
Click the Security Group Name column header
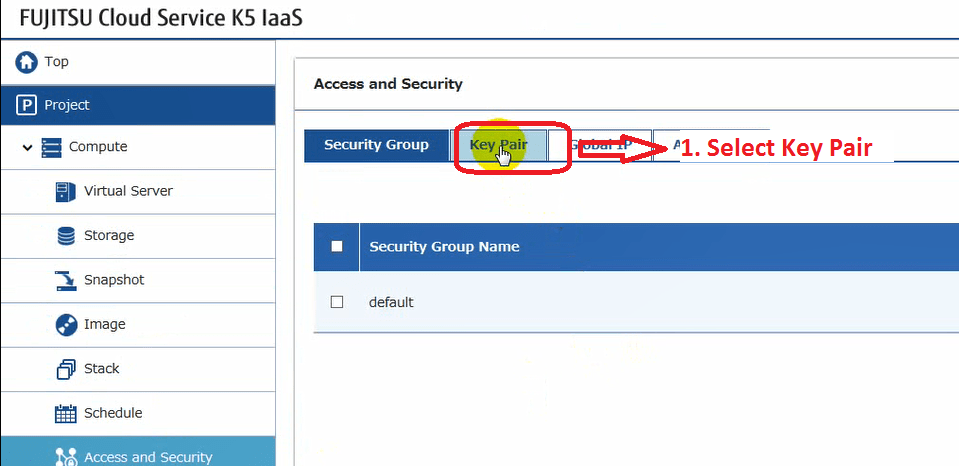coord(444,247)
